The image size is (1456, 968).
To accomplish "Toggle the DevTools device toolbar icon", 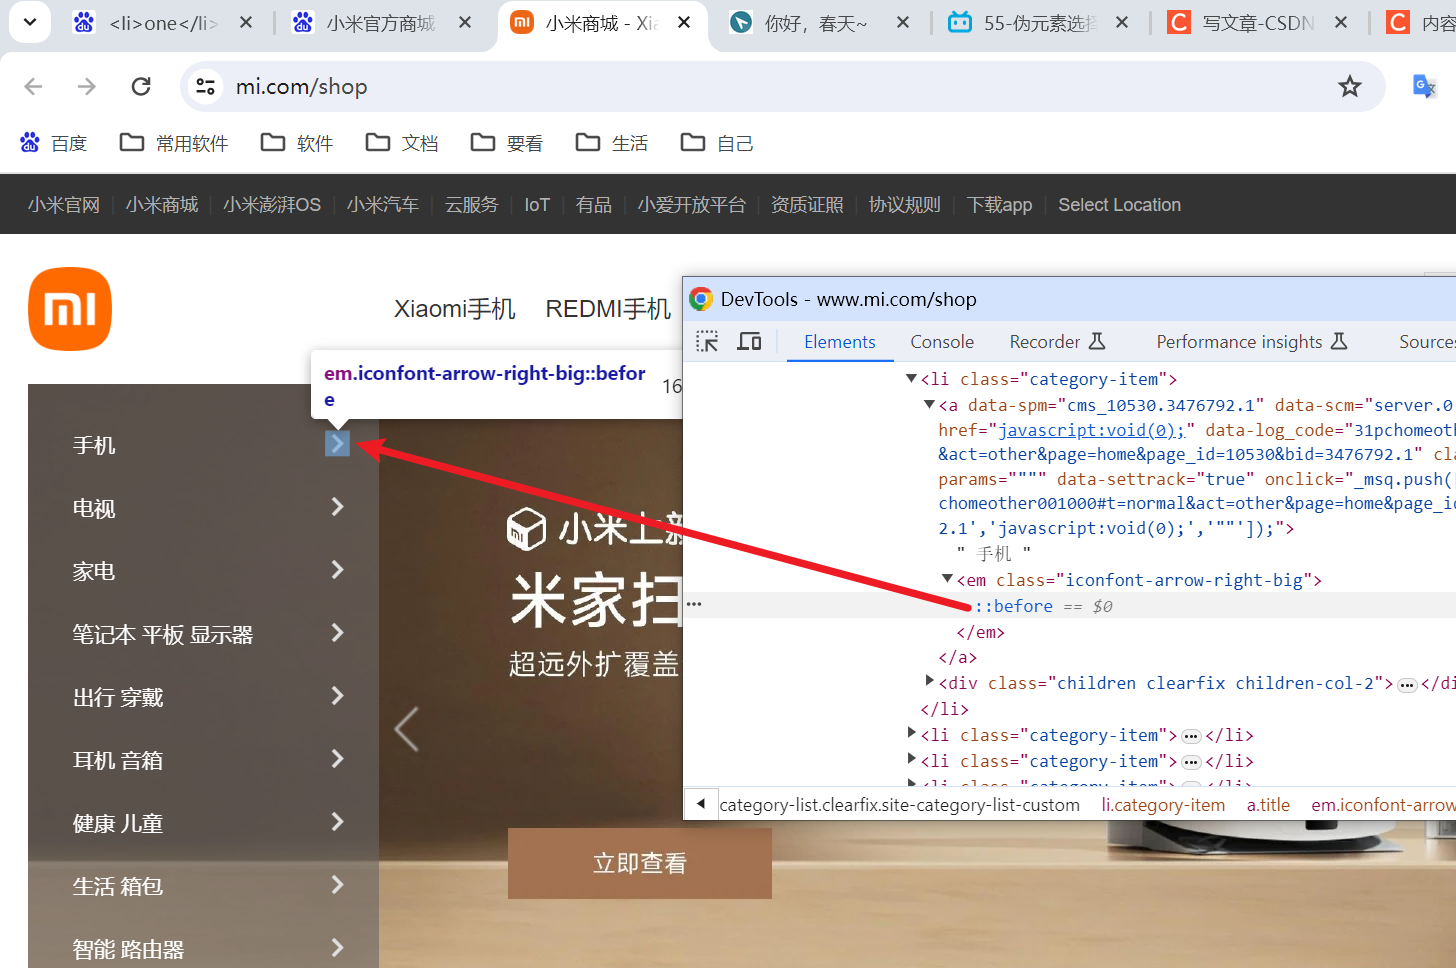I will (749, 342).
